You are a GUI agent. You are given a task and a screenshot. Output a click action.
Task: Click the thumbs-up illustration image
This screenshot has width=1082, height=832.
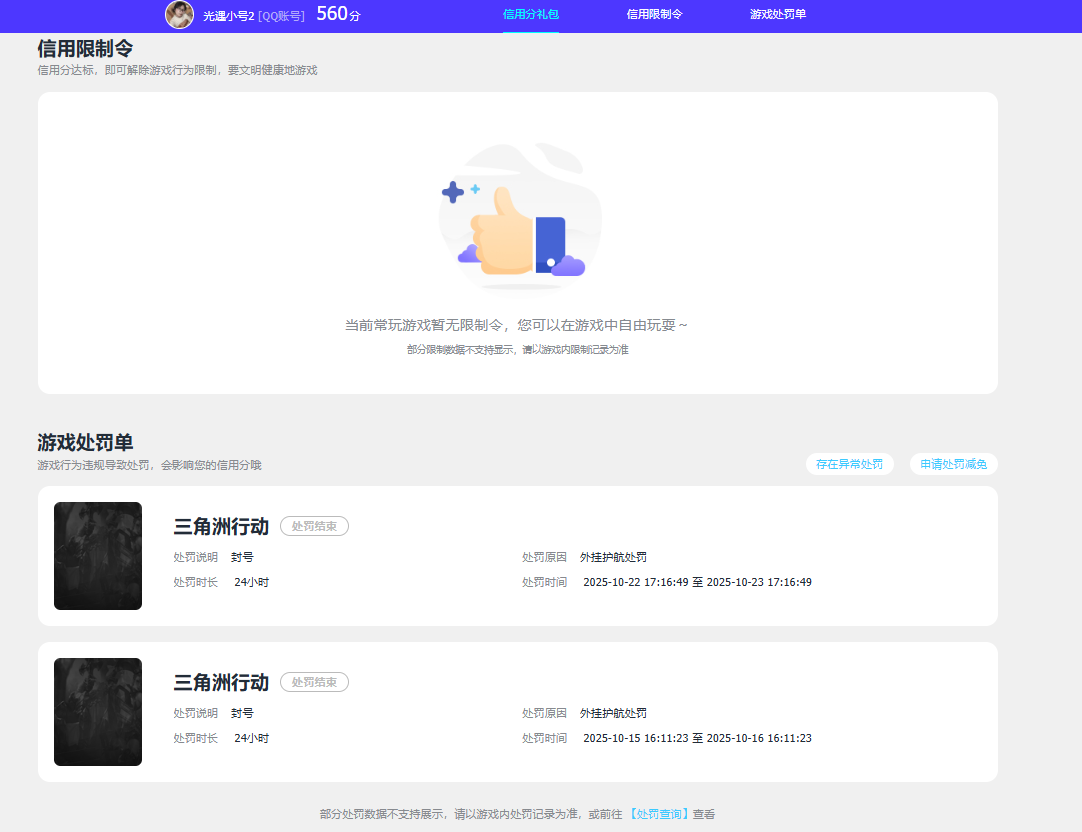pos(519,216)
